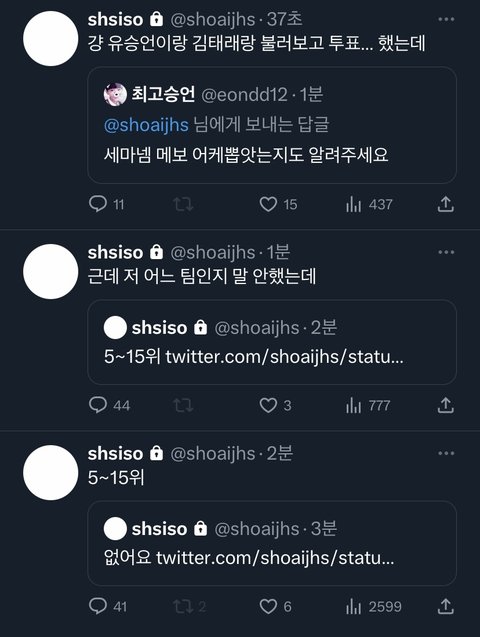Click the 최고승언 profile picture thumbnail
This screenshot has height=637, width=480.
pyautogui.click(x=115, y=95)
